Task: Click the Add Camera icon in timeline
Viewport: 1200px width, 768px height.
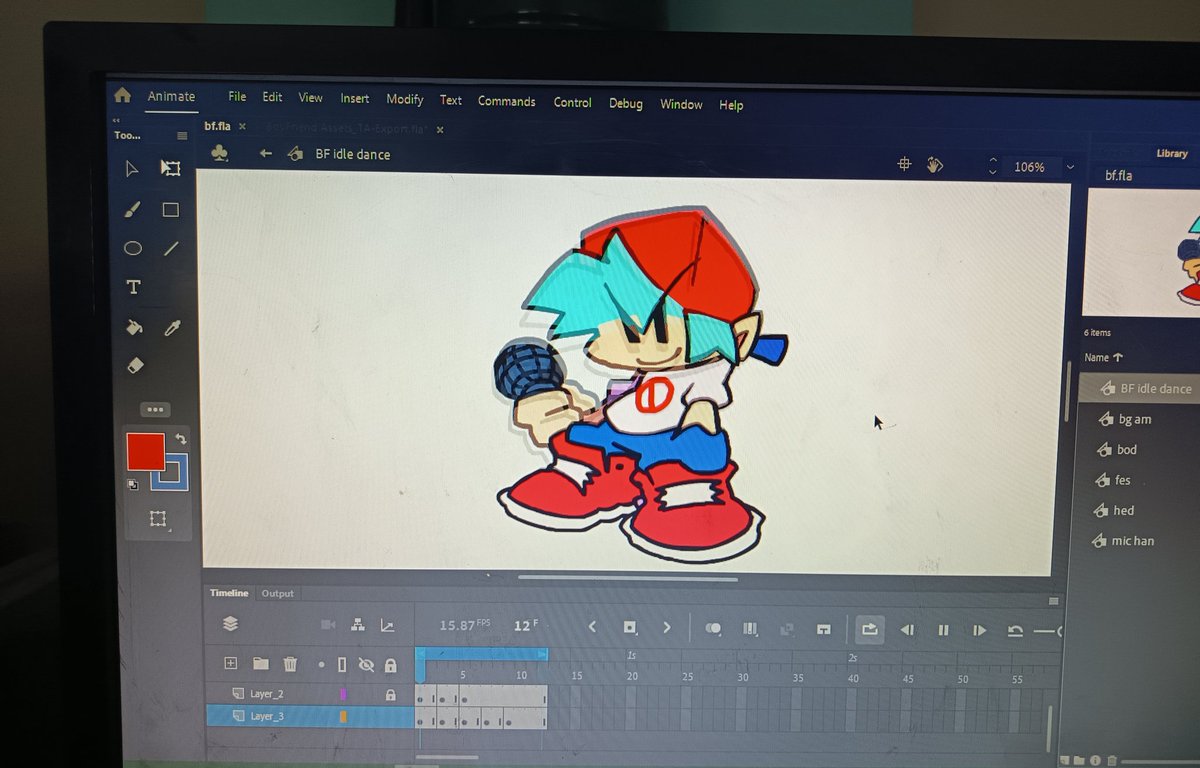Action: coord(327,626)
